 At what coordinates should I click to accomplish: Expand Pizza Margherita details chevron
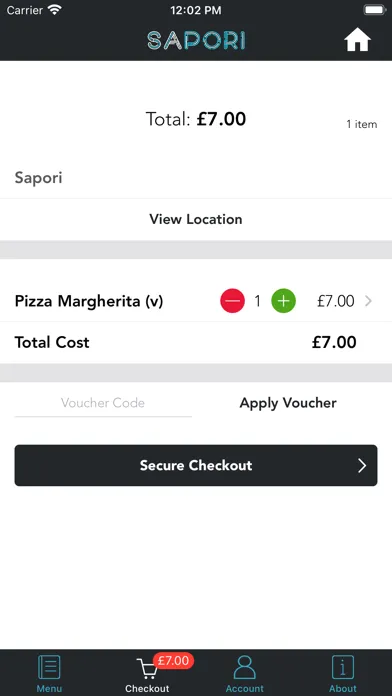(x=368, y=301)
